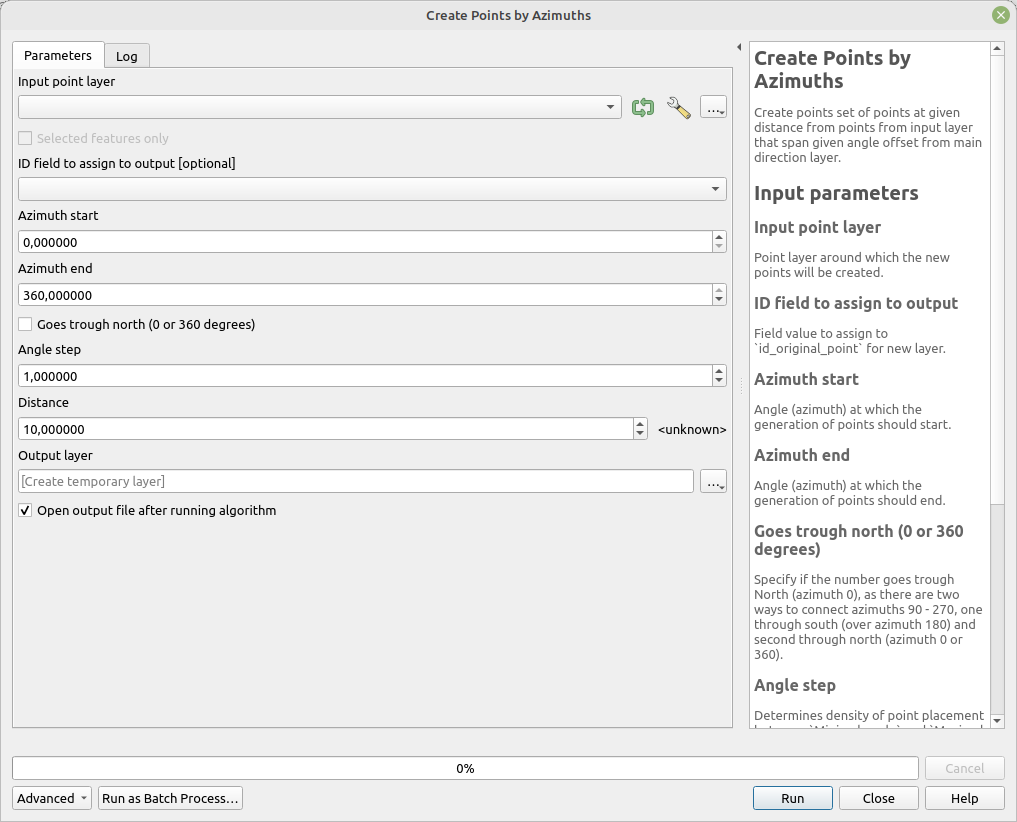Enable 'Goes trough north (0 or 360 degrees)'
This screenshot has height=822, width=1017.
point(24,324)
